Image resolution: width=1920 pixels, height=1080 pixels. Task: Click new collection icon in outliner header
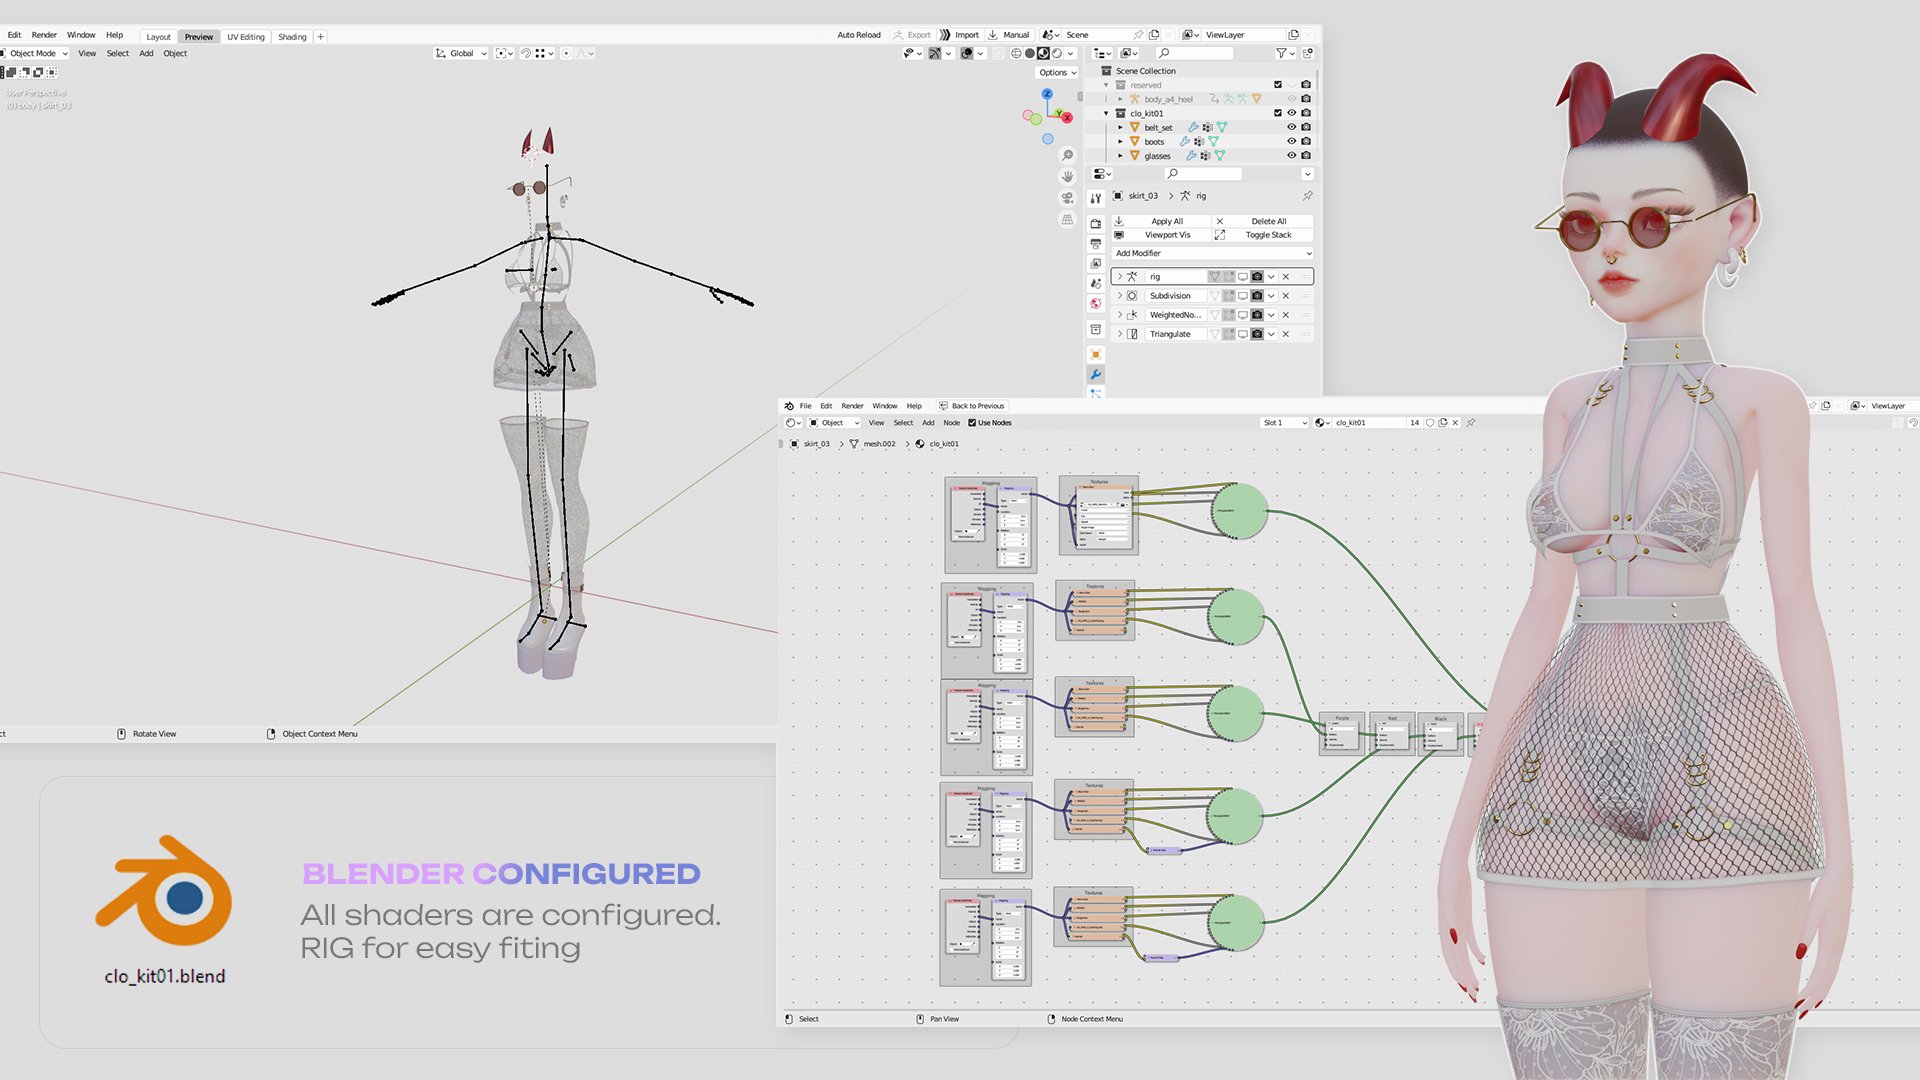(x=1307, y=53)
